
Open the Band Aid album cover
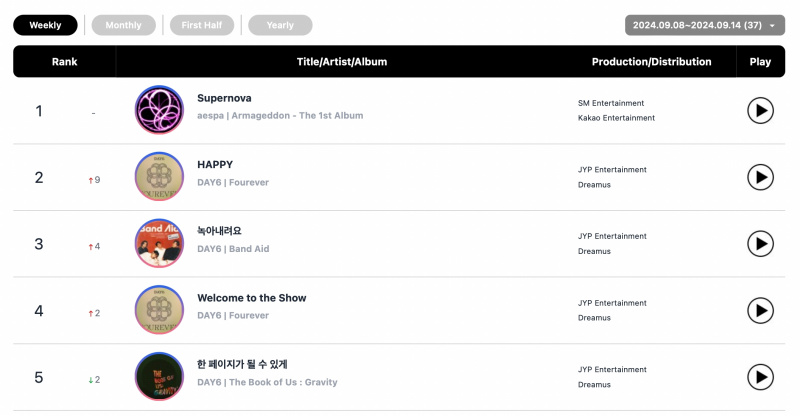point(159,243)
